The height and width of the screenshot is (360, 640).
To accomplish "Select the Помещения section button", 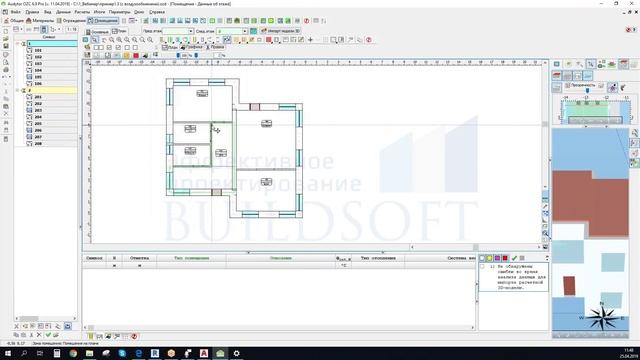I will pyautogui.click(x=103, y=20).
